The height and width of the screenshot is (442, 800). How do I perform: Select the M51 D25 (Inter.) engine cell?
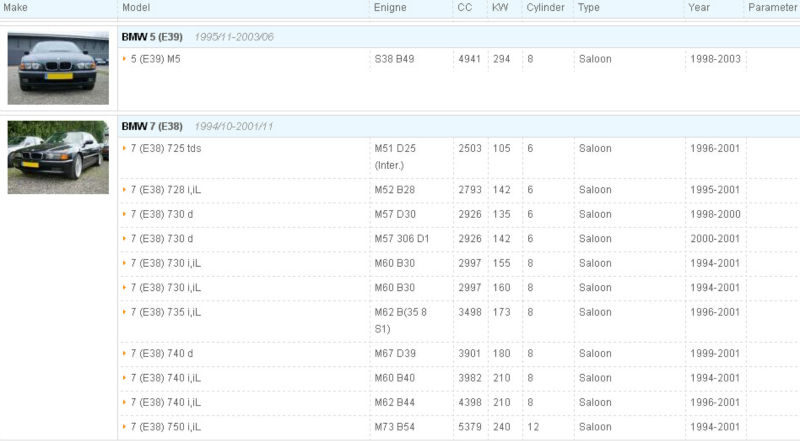[395, 157]
